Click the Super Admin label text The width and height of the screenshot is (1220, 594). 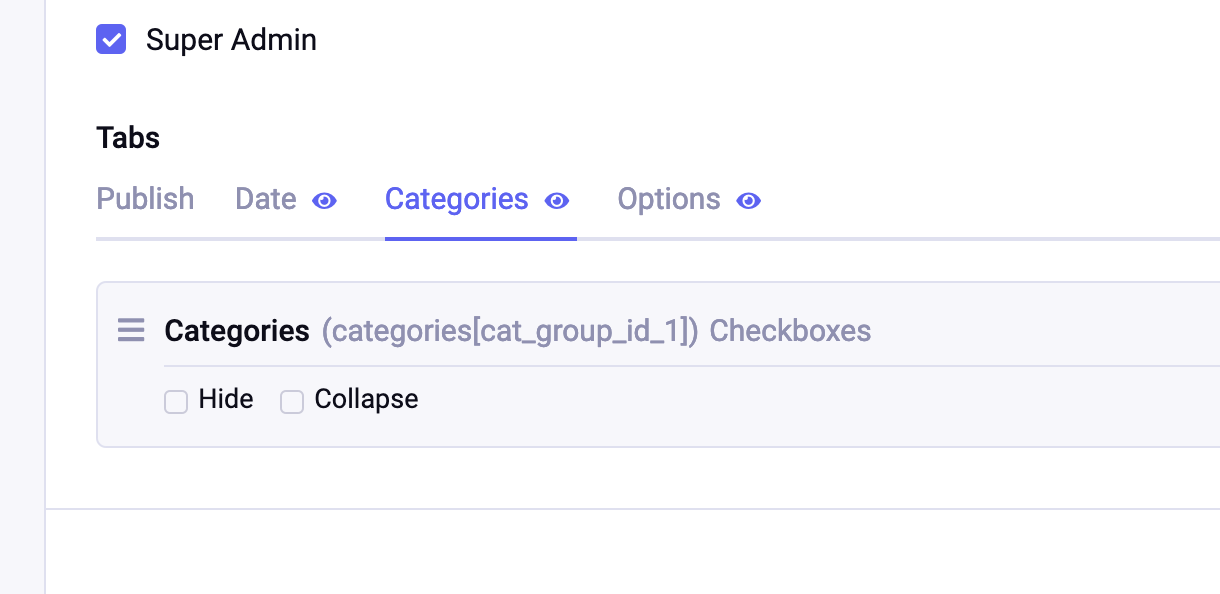(x=231, y=40)
